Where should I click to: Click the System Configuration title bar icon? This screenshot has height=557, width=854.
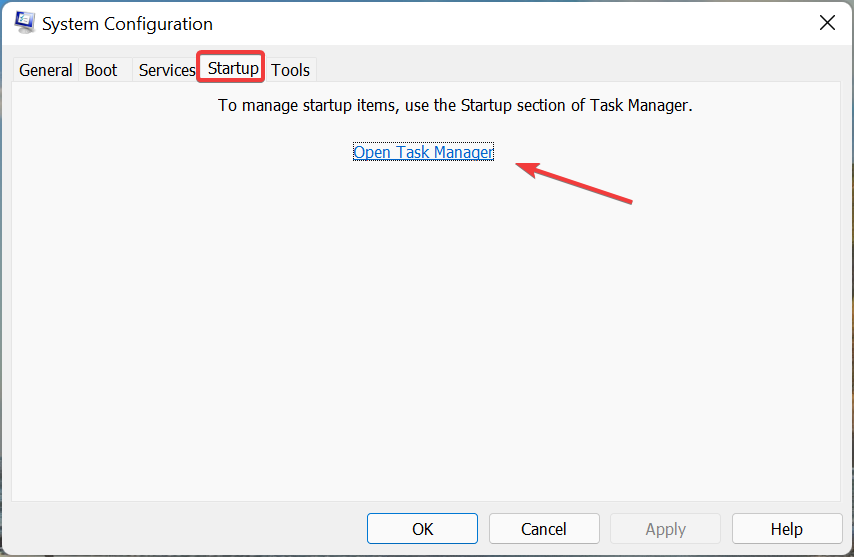point(25,23)
